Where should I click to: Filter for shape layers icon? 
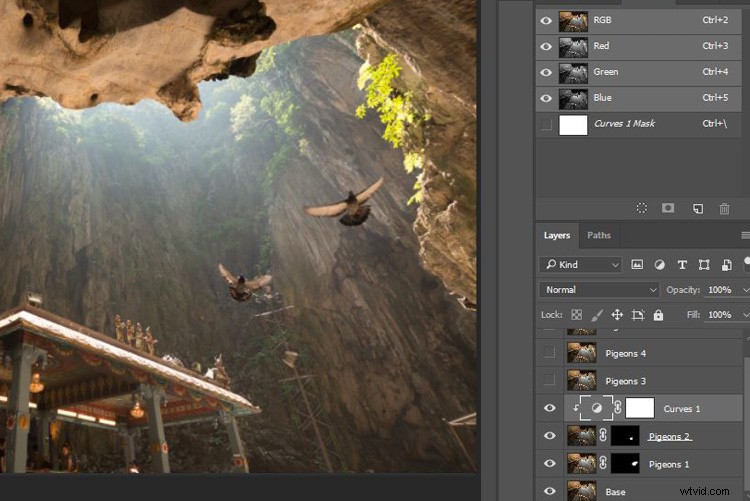click(x=704, y=265)
